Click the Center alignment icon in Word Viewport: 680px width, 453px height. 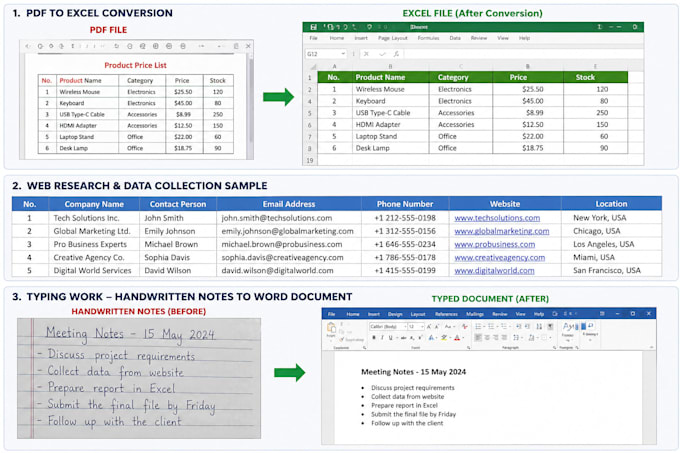487,338
